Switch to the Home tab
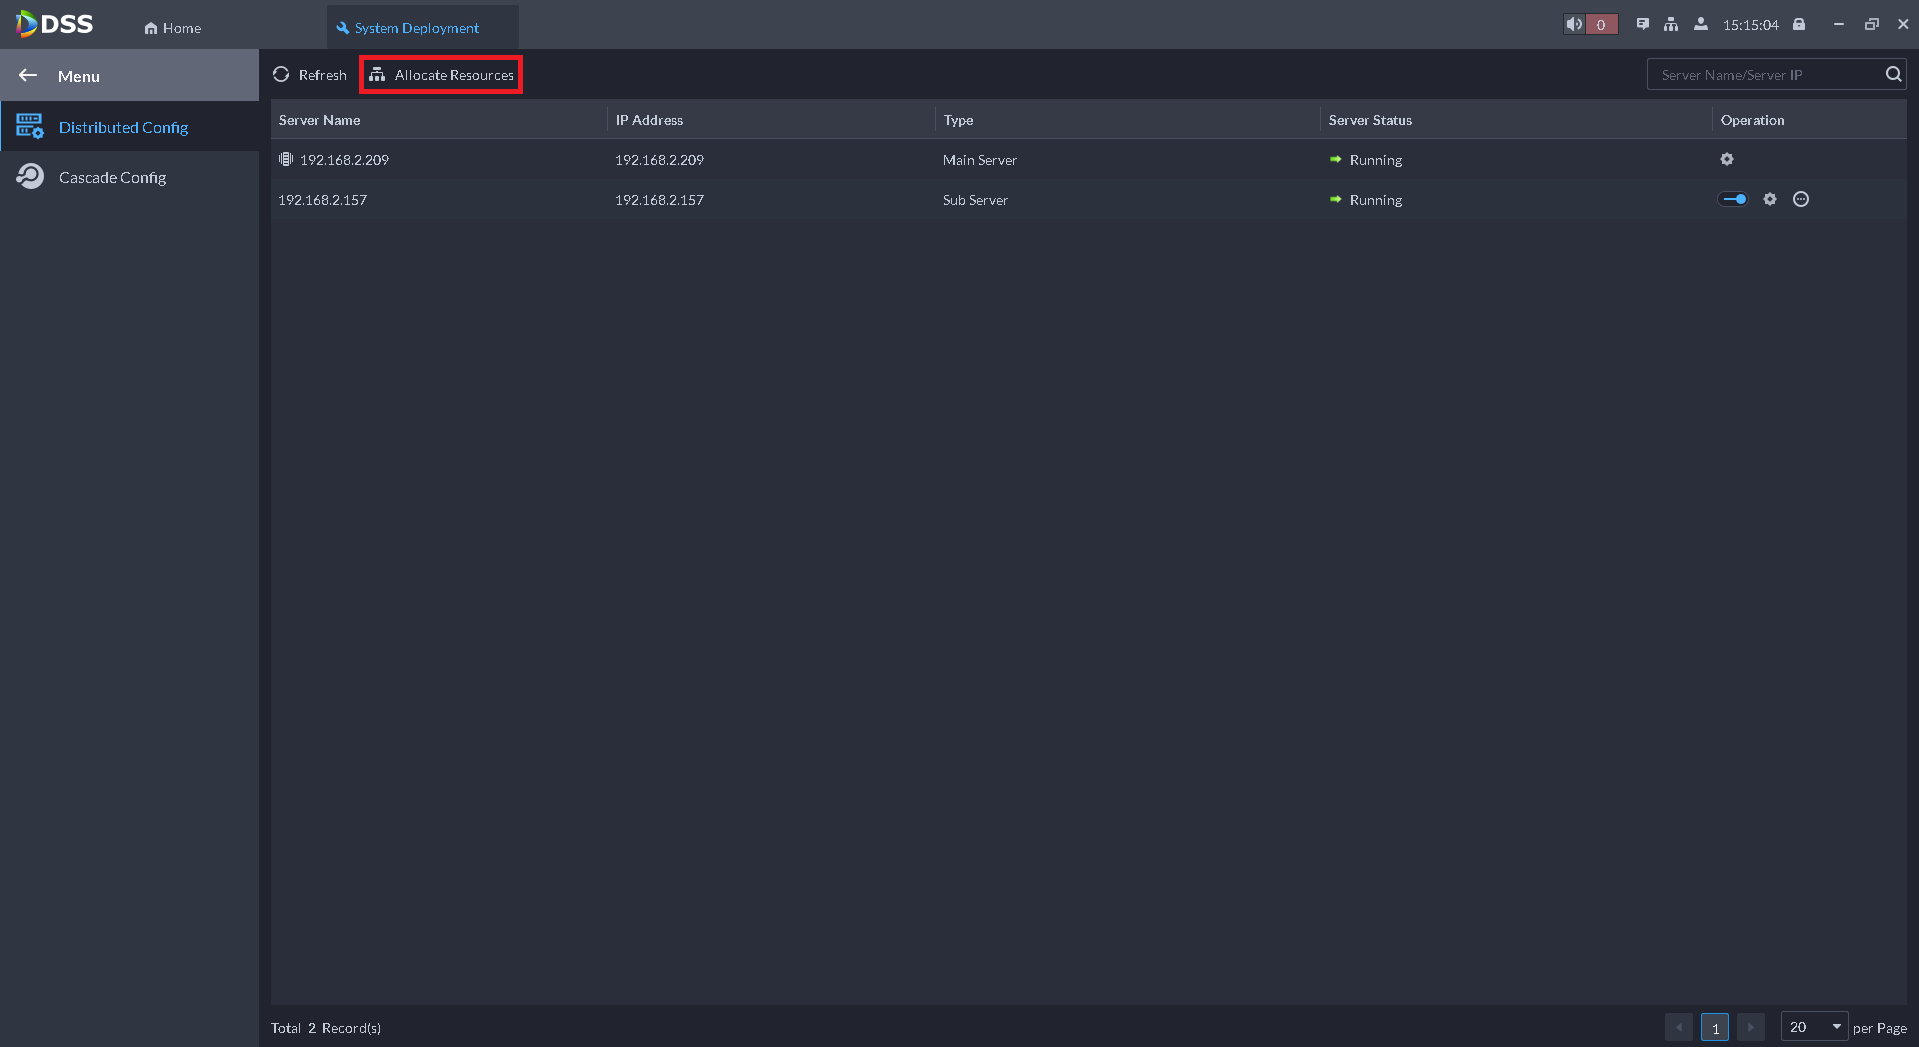 pyautogui.click(x=173, y=28)
